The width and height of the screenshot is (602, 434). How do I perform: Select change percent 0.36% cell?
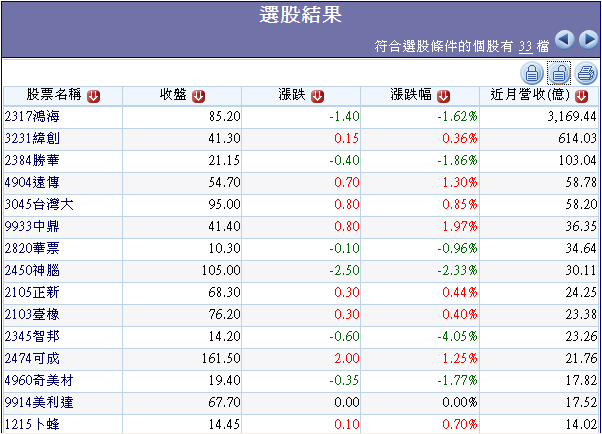click(x=420, y=138)
